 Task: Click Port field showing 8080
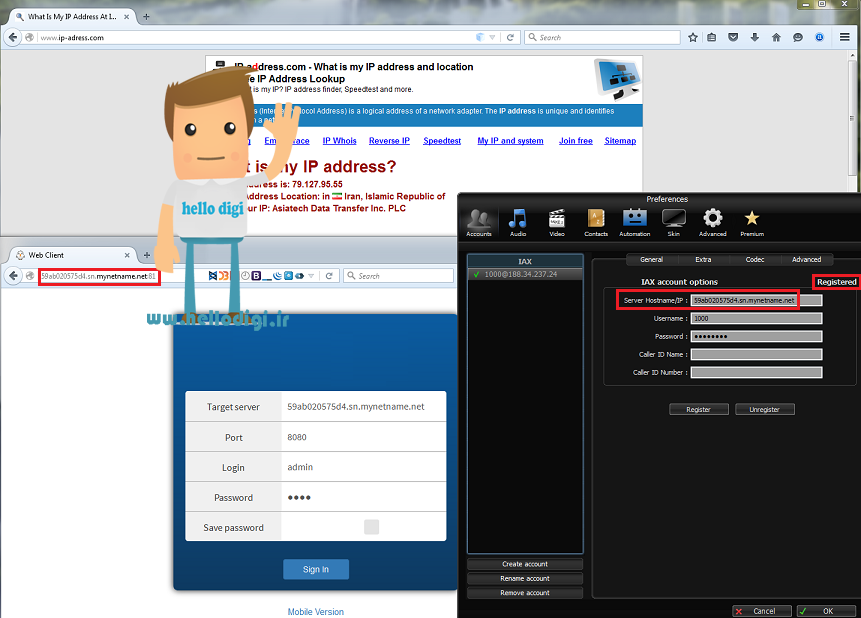coord(364,437)
